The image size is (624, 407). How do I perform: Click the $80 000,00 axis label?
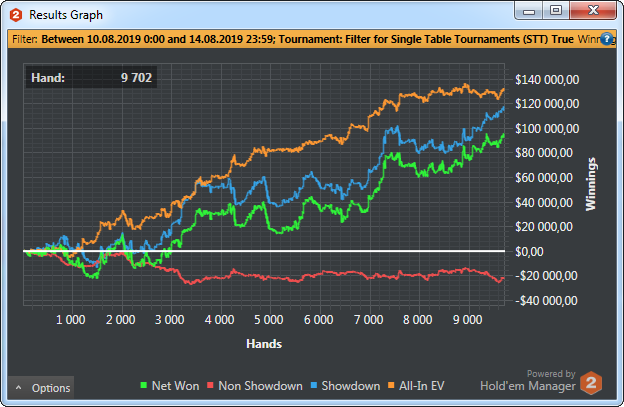(x=544, y=153)
